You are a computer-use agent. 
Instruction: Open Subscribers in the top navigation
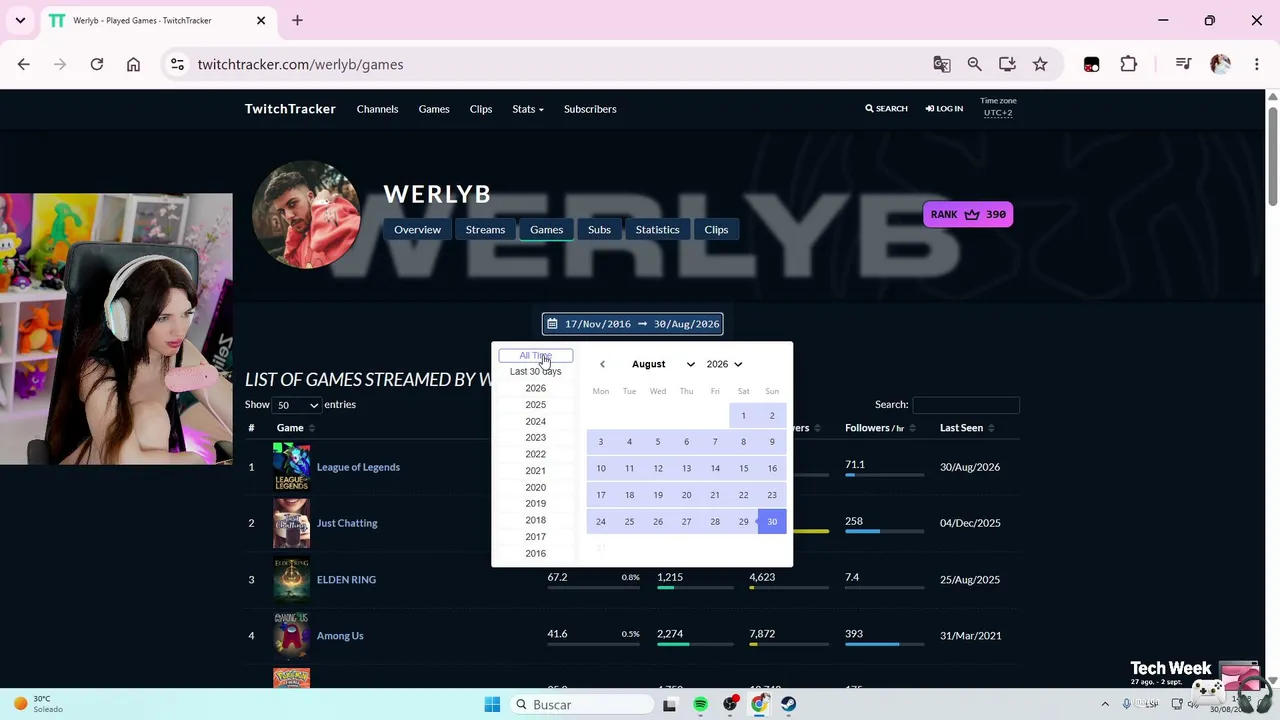point(590,109)
